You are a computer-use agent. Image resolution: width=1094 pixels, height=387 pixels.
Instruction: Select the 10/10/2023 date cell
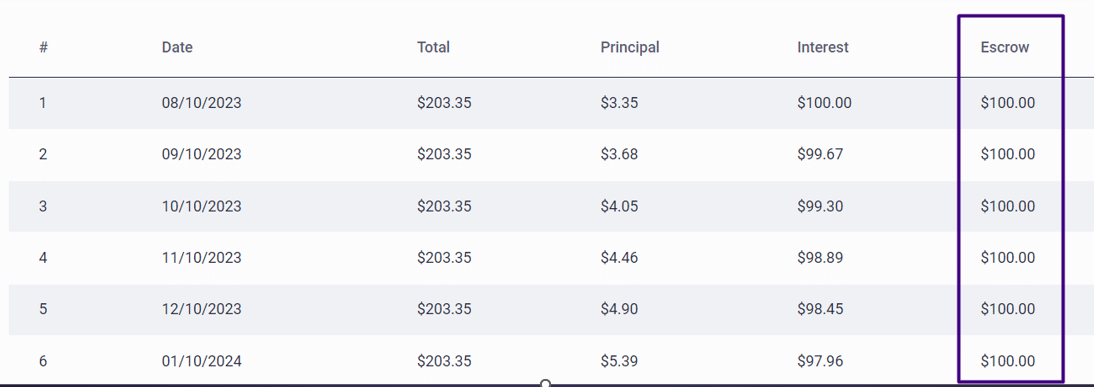[202, 206]
